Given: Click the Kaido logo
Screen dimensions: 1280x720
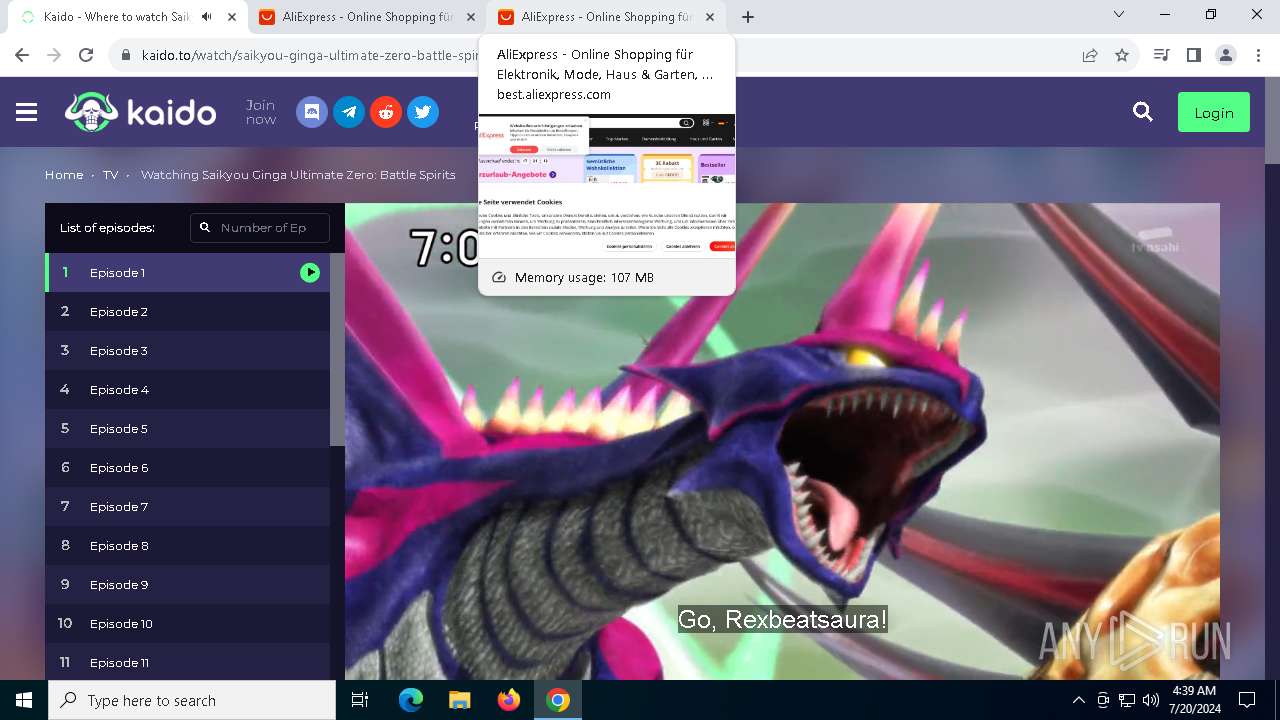Looking at the screenshot, I should 140,112.
